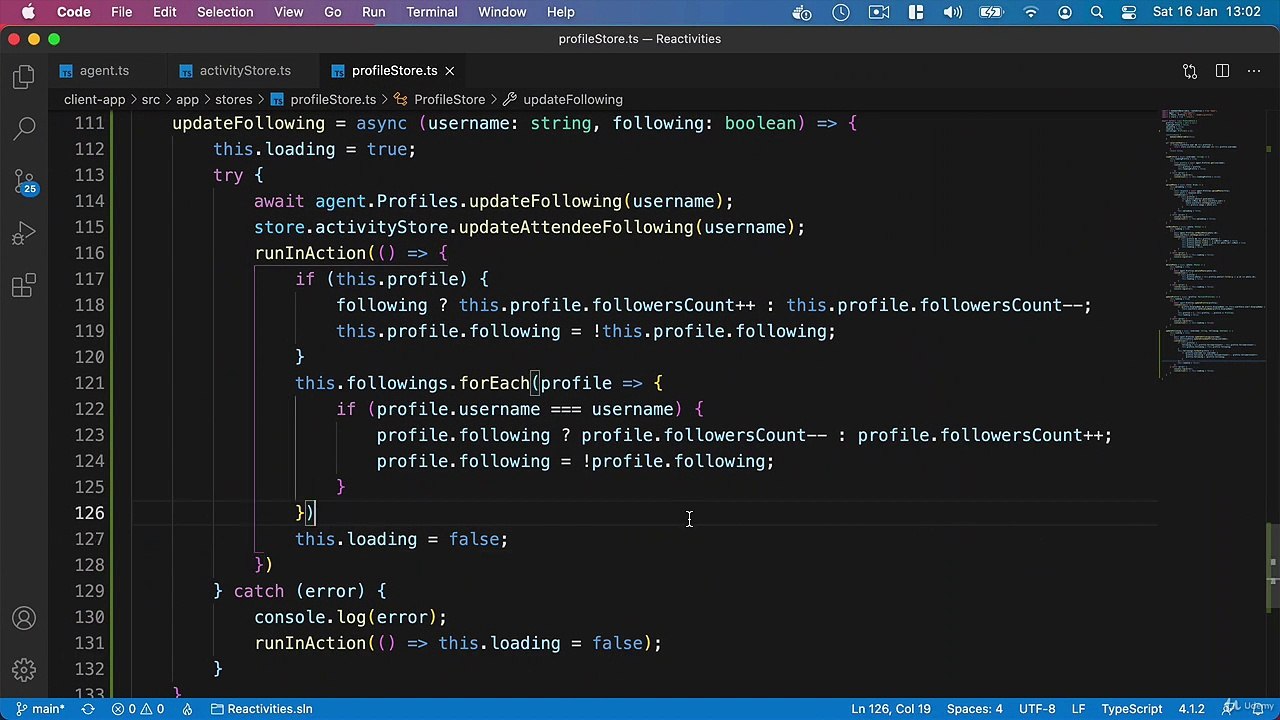The height and width of the screenshot is (720, 1280).
Task: Click the main* git branch in status bar
Action: click(x=39, y=709)
